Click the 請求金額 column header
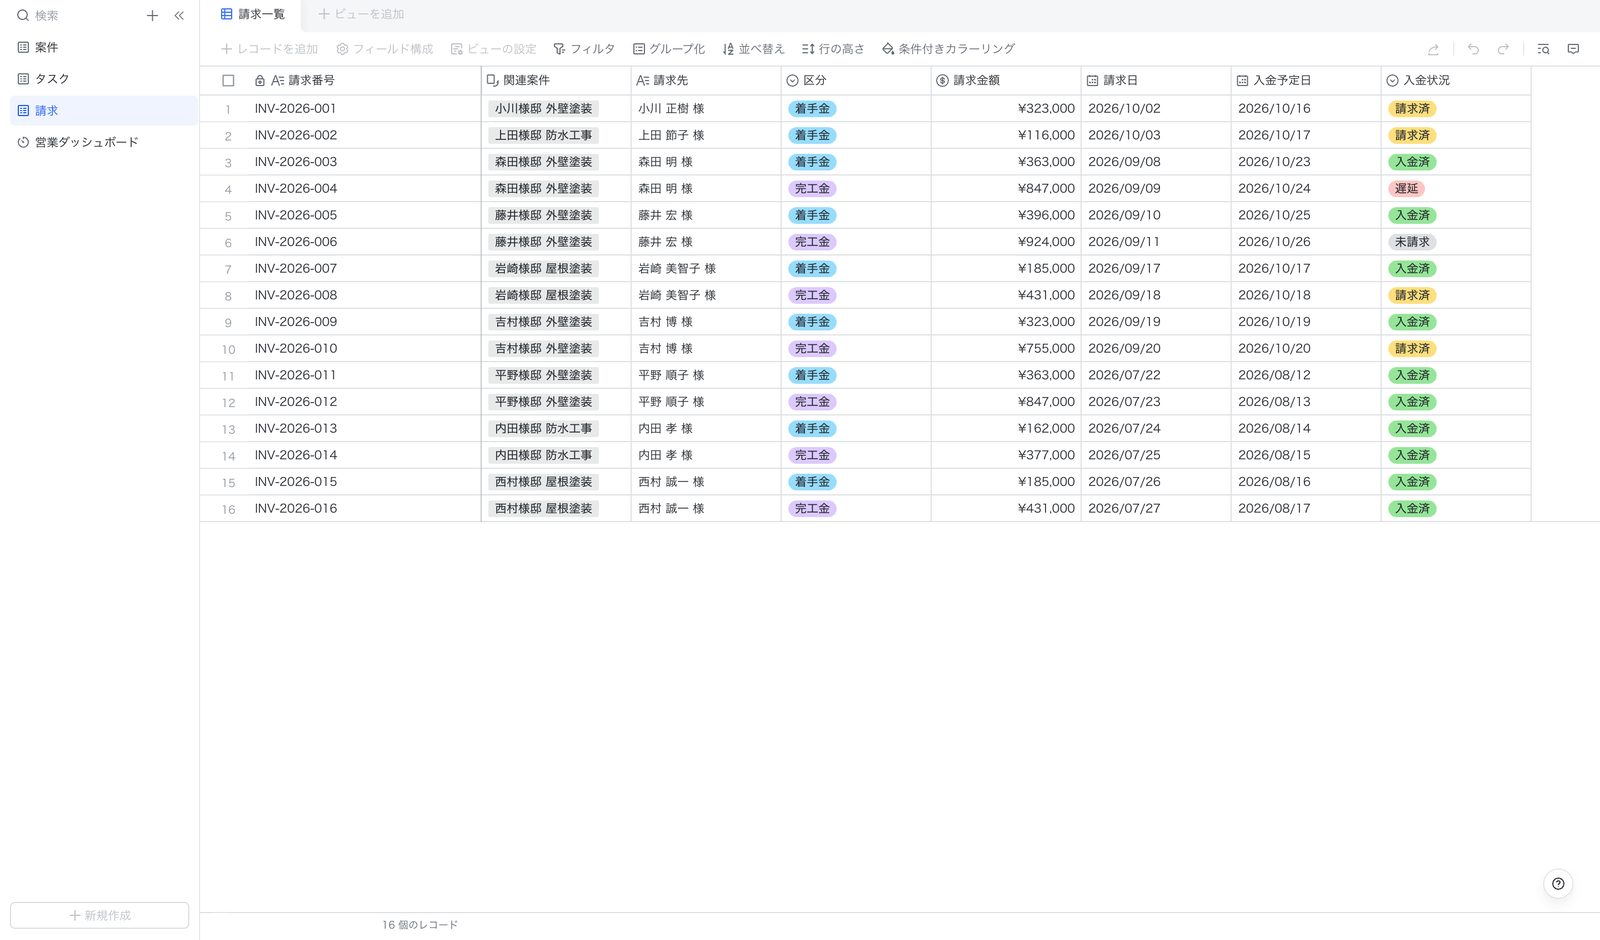The width and height of the screenshot is (1600, 940). pyautogui.click(x=1006, y=81)
